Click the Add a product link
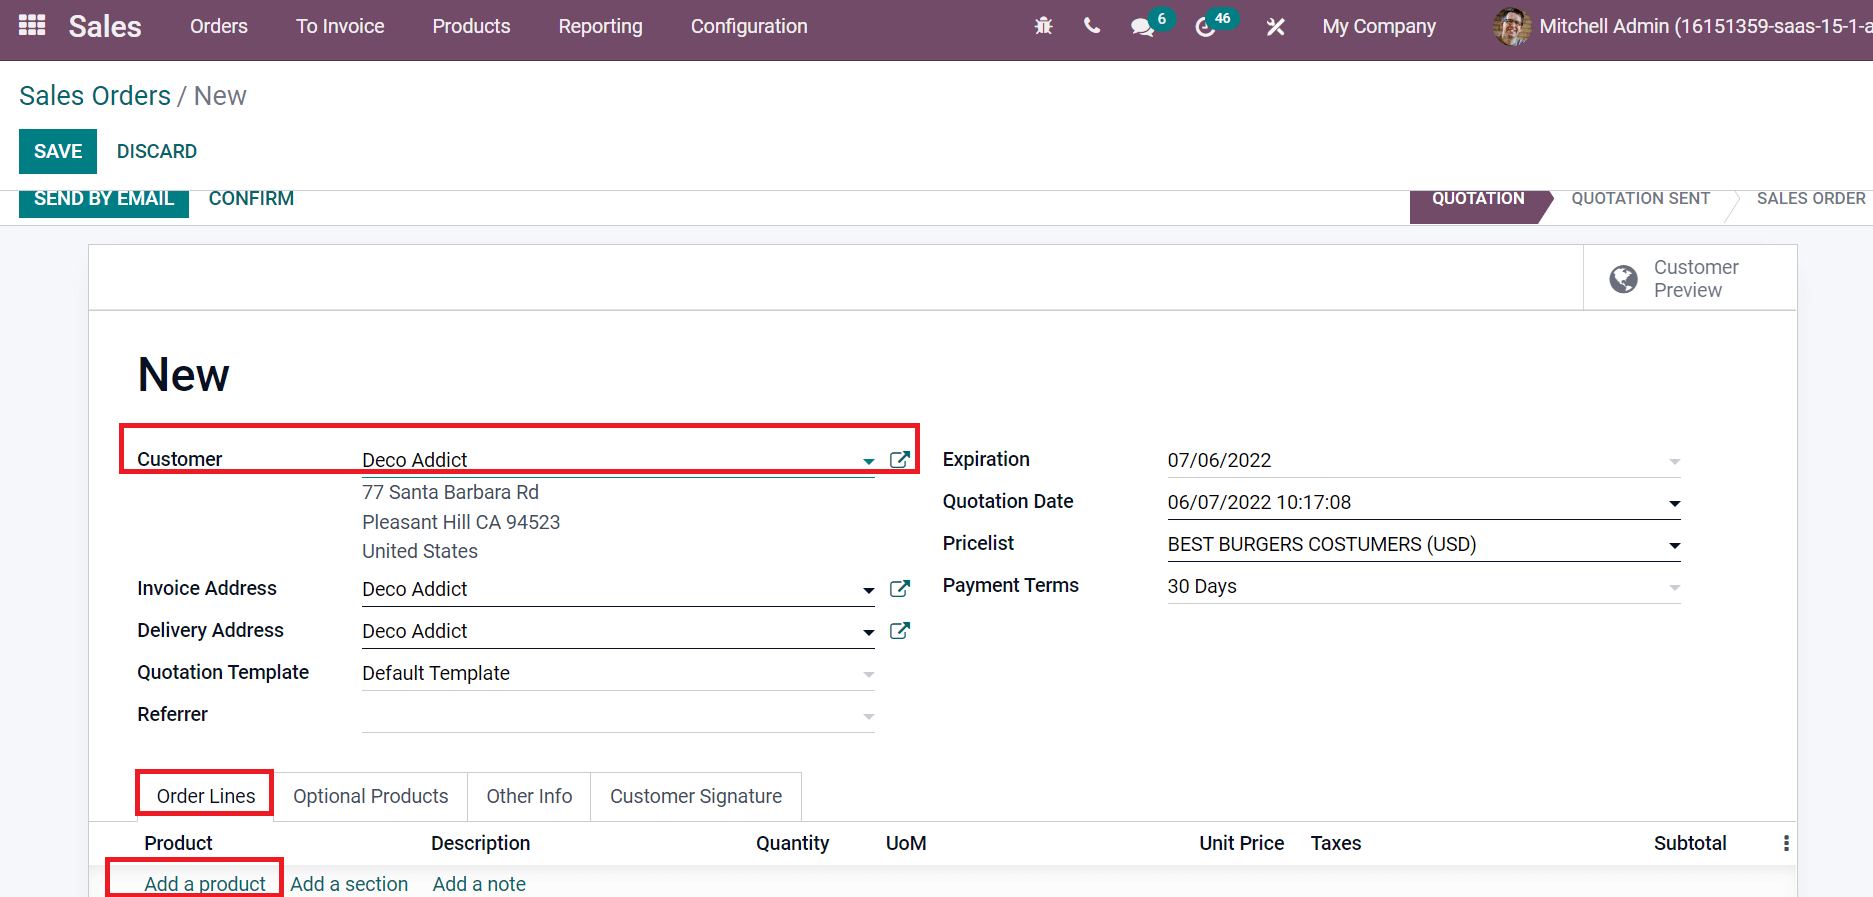1873x897 pixels. 205,884
